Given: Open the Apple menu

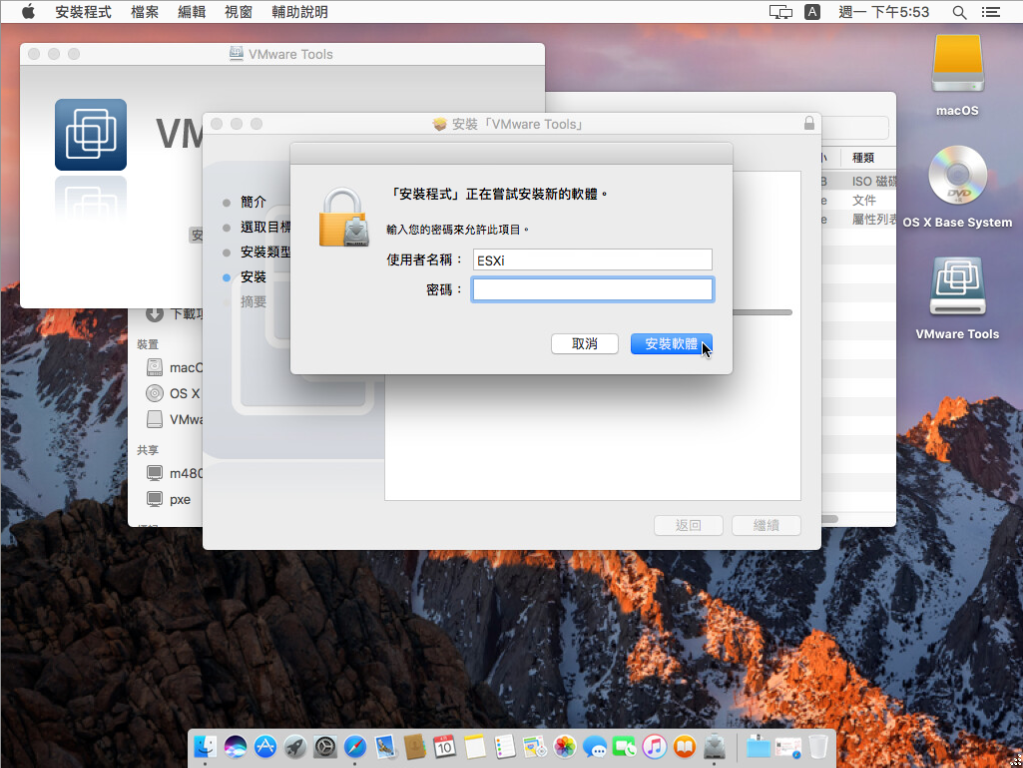Looking at the screenshot, I should point(28,12).
